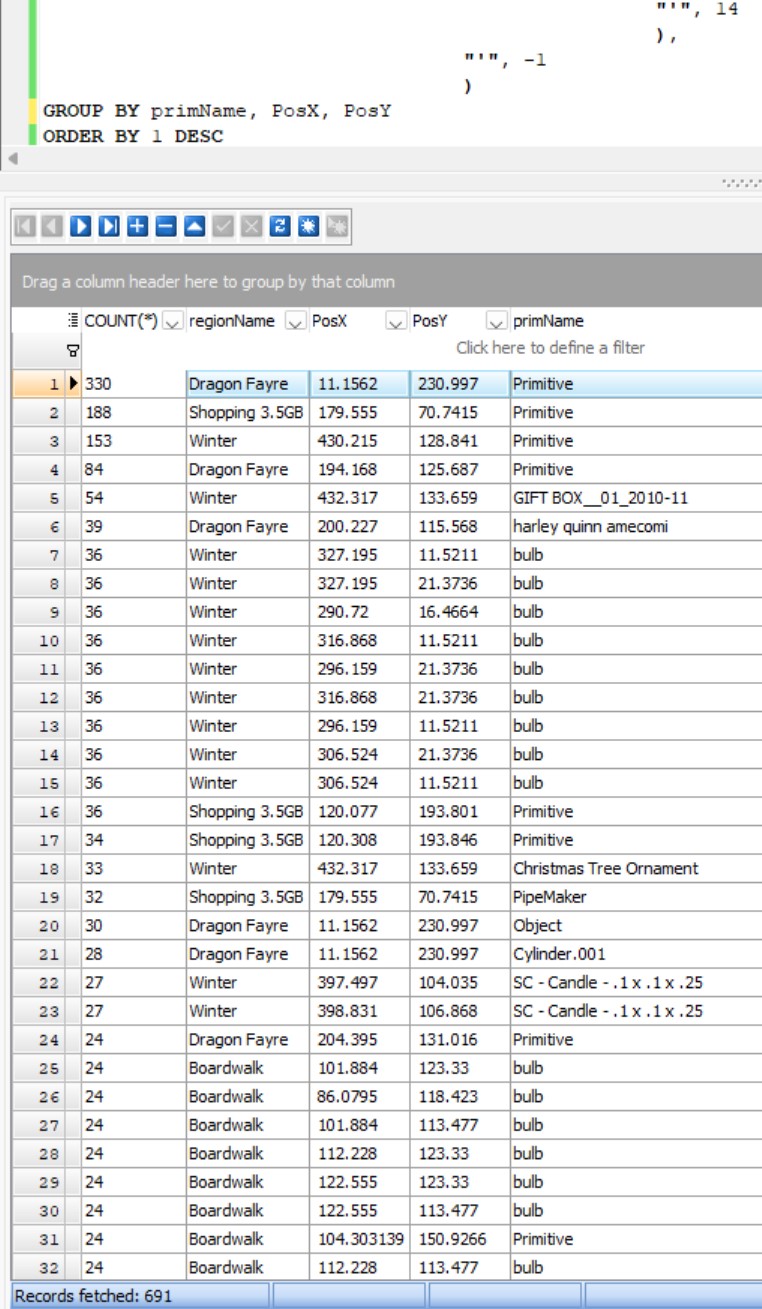Save a bookmark on current record
762x1309 pixels.
coord(309,226)
